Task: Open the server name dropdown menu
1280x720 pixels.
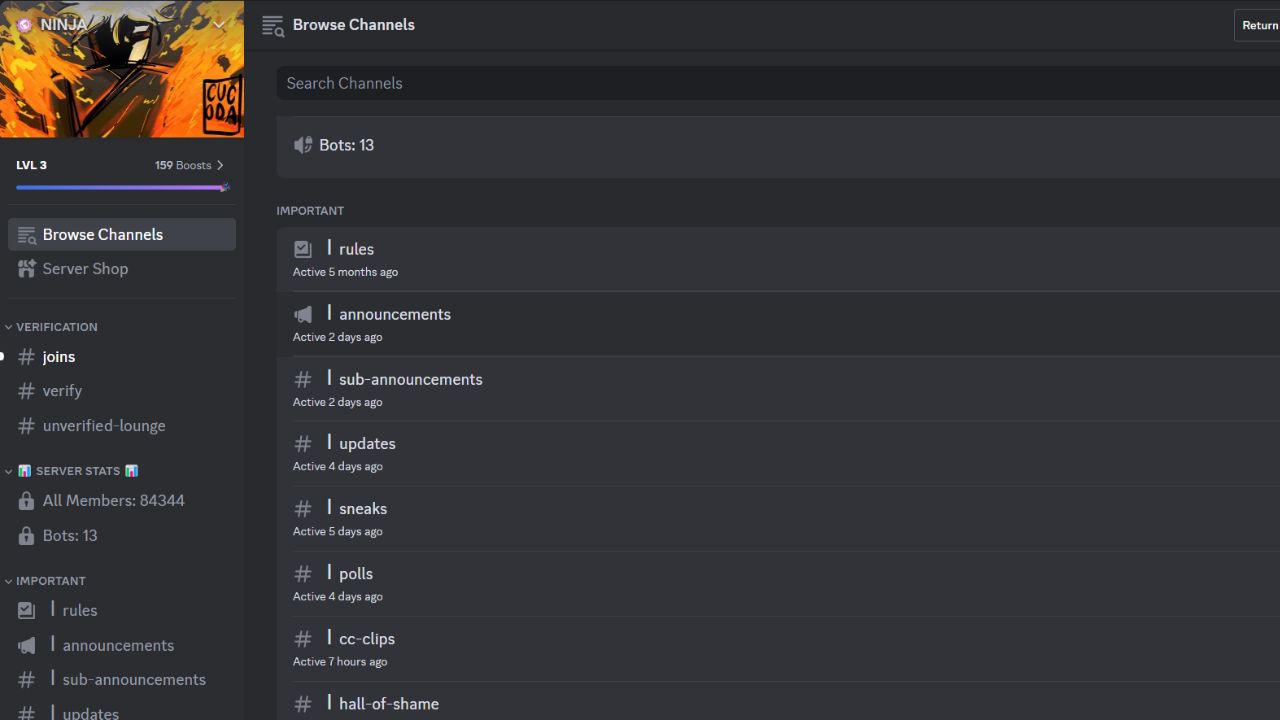Action: point(218,24)
